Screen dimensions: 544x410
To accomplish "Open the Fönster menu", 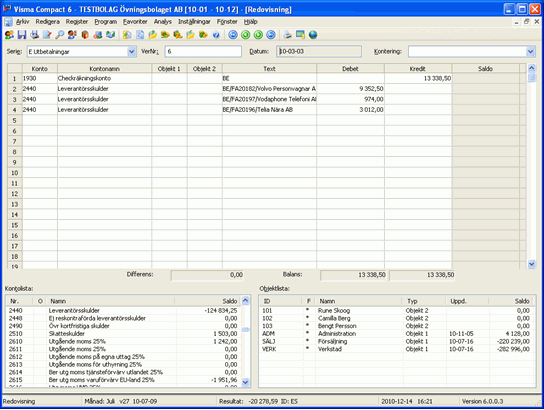I will [x=227, y=22].
